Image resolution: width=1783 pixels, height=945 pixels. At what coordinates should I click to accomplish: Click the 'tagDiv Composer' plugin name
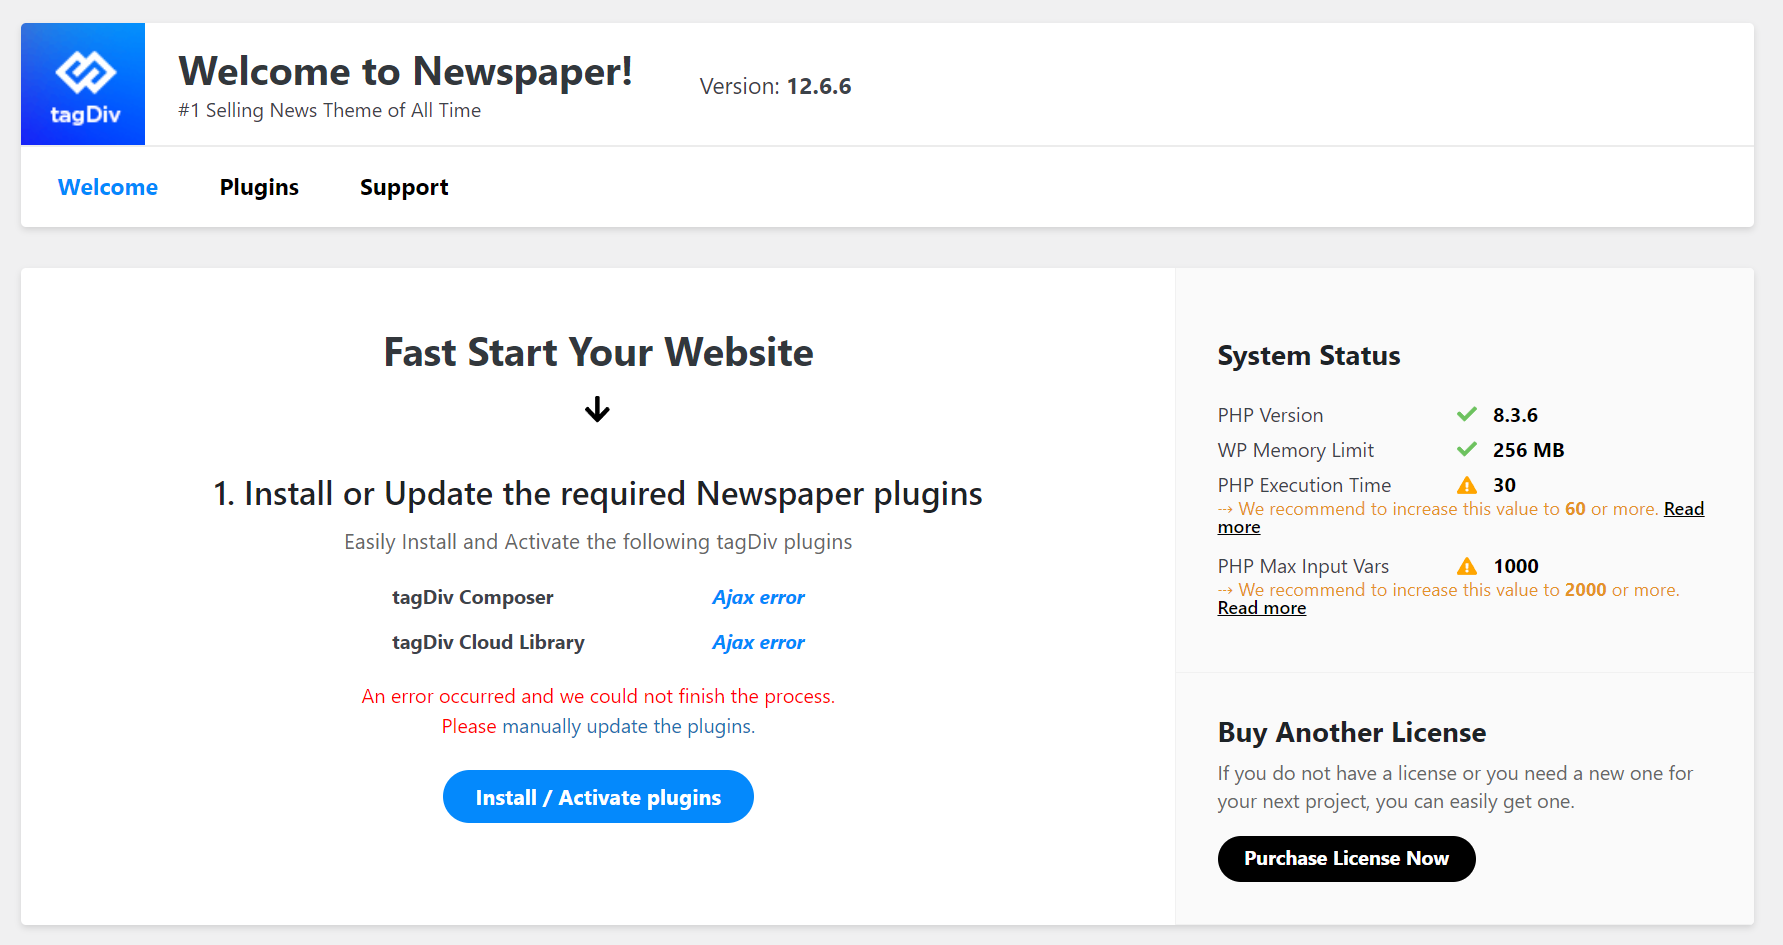coord(473,597)
